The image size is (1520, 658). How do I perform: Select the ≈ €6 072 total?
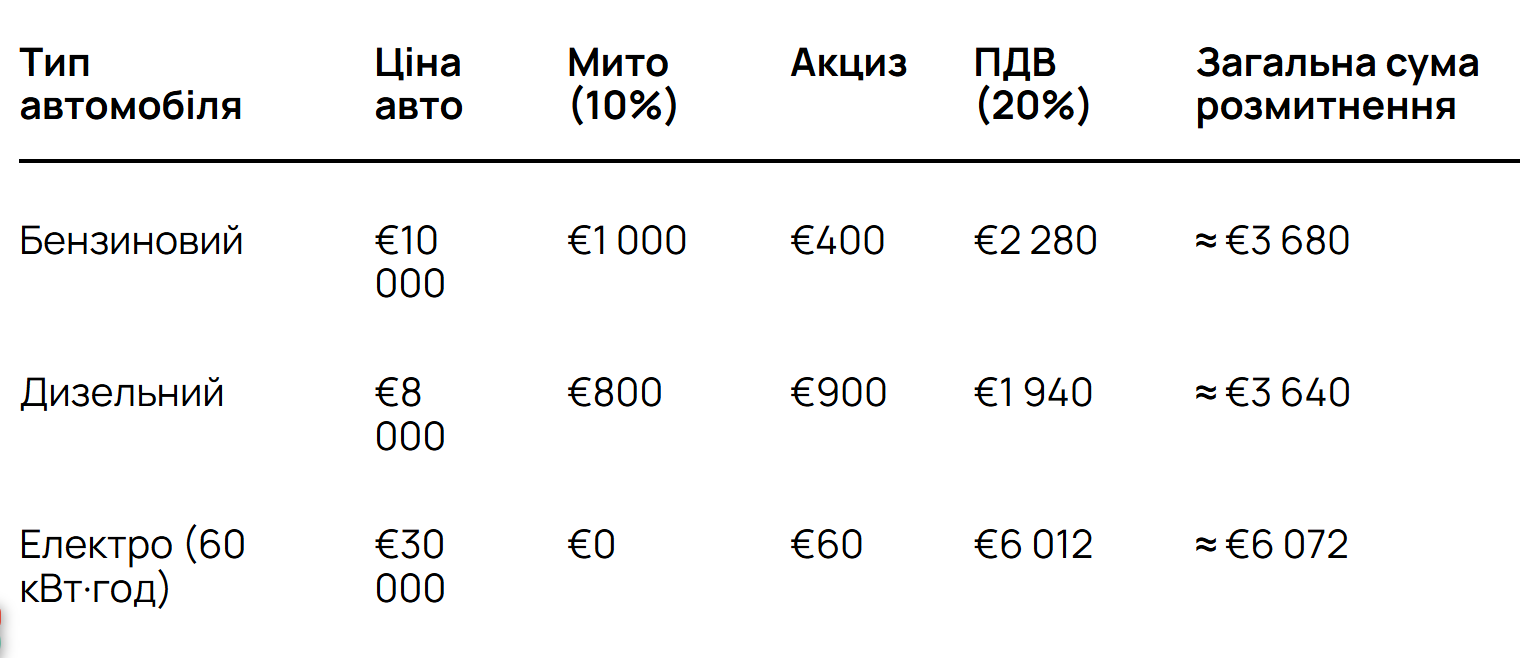coord(1271,545)
